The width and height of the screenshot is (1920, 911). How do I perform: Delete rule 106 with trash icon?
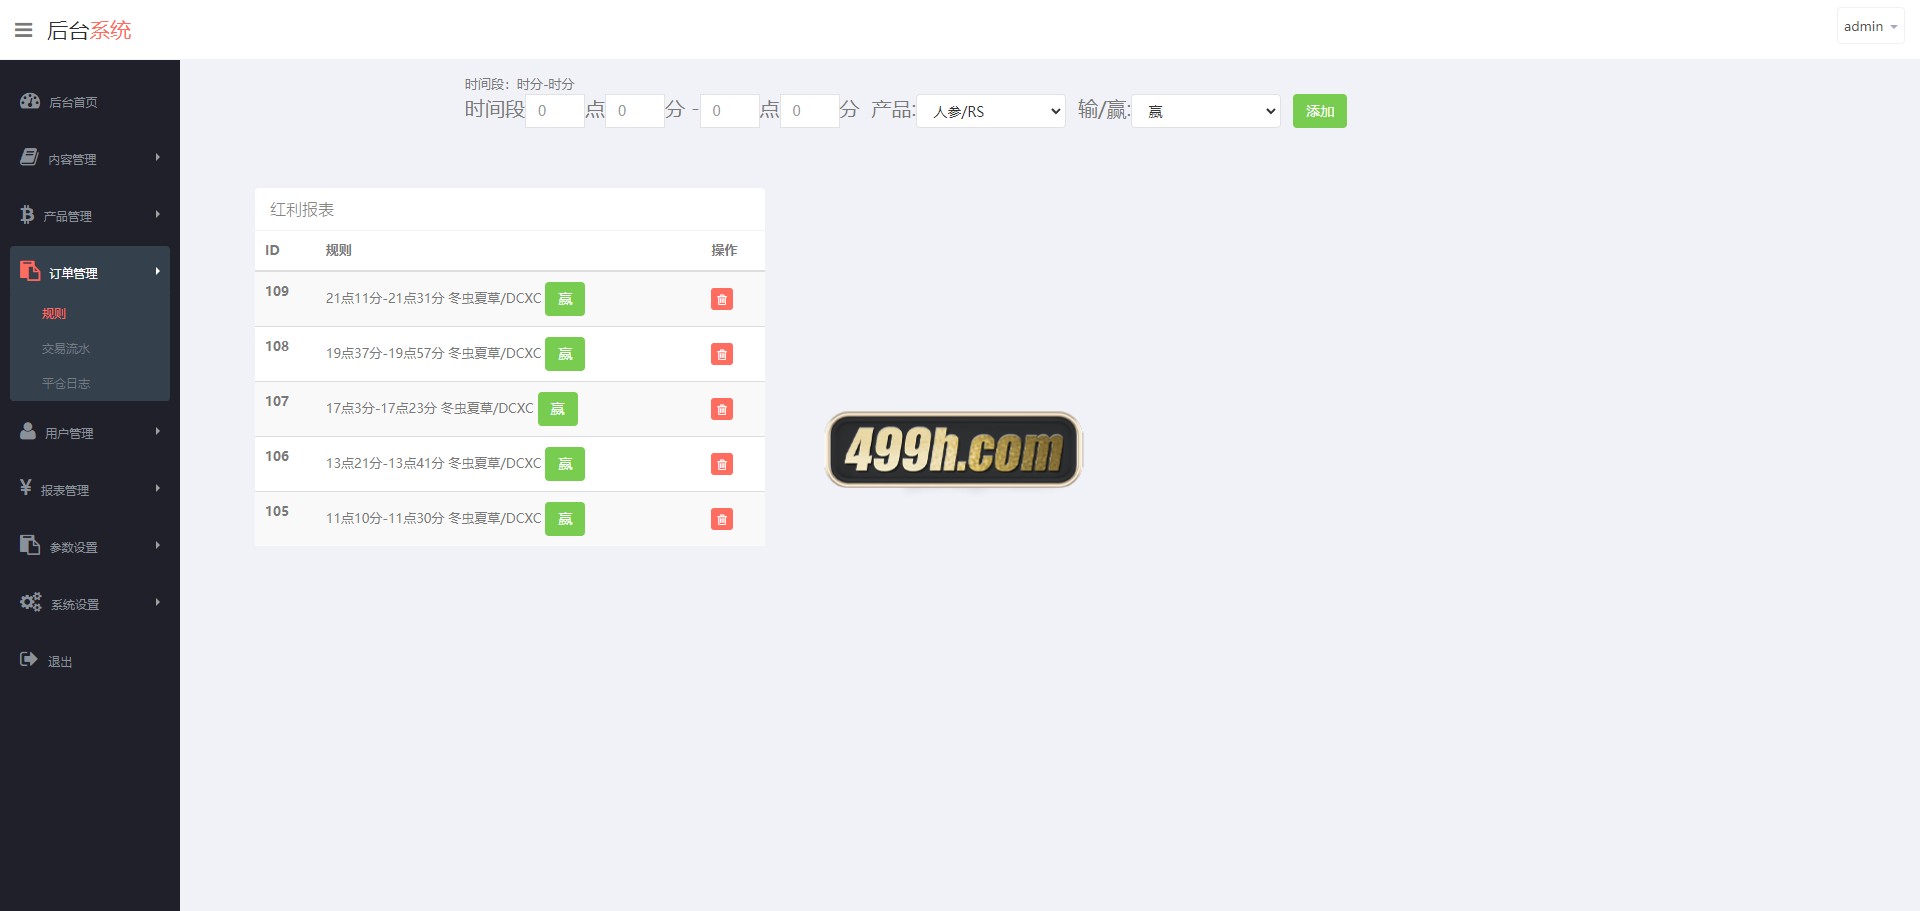coord(722,464)
